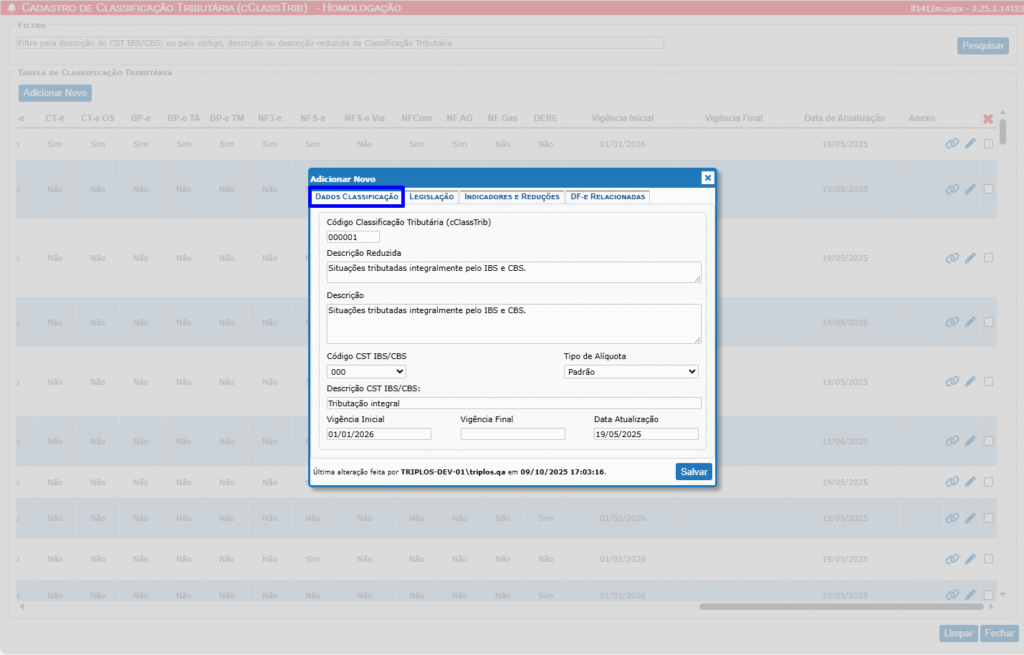Expand the Tipo de Alíquota dropdown
Screen dimensions: 1024x655
point(630,372)
